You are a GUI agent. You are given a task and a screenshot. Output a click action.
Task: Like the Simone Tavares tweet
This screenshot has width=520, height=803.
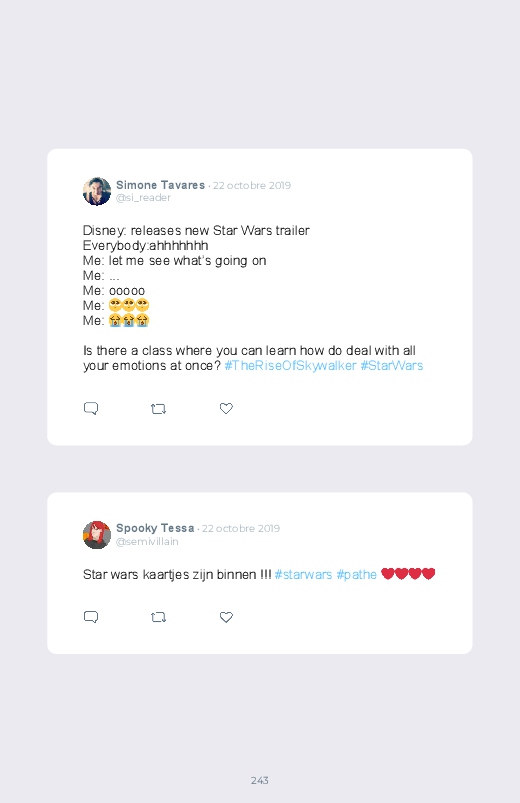pyautogui.click(x=226, y=408)
